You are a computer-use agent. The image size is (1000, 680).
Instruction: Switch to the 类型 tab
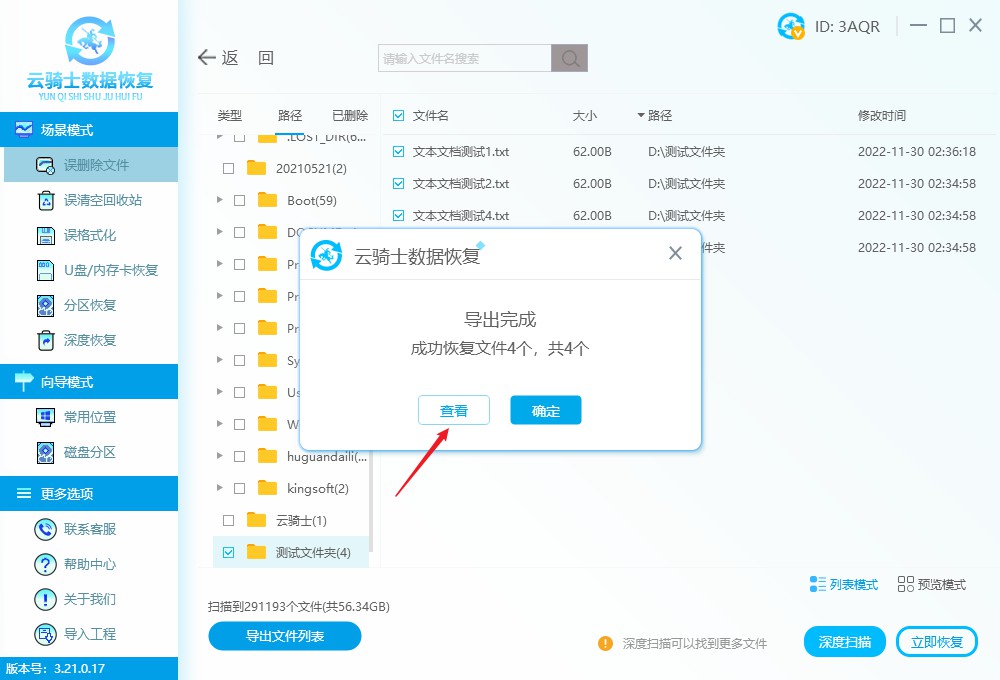click(x=229, y=115)
